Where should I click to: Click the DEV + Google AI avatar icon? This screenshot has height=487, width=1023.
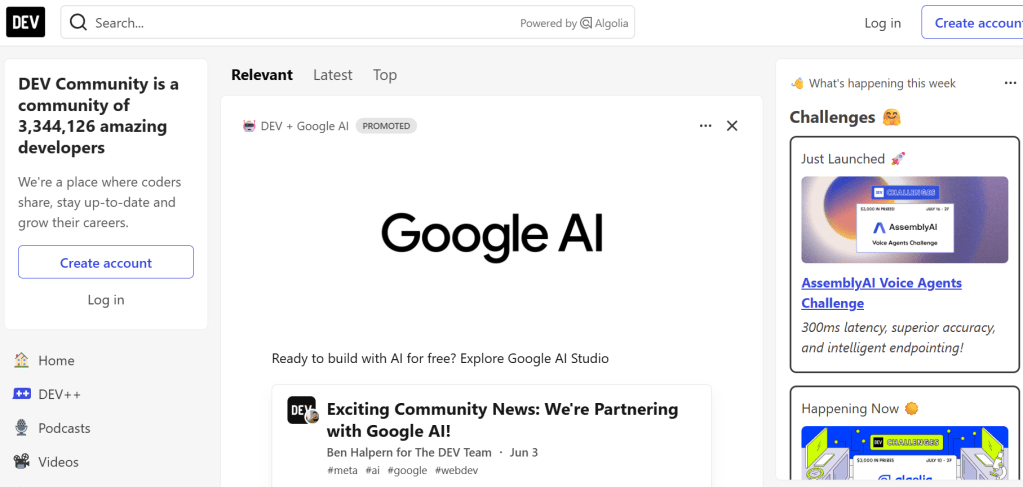(249, 126)
